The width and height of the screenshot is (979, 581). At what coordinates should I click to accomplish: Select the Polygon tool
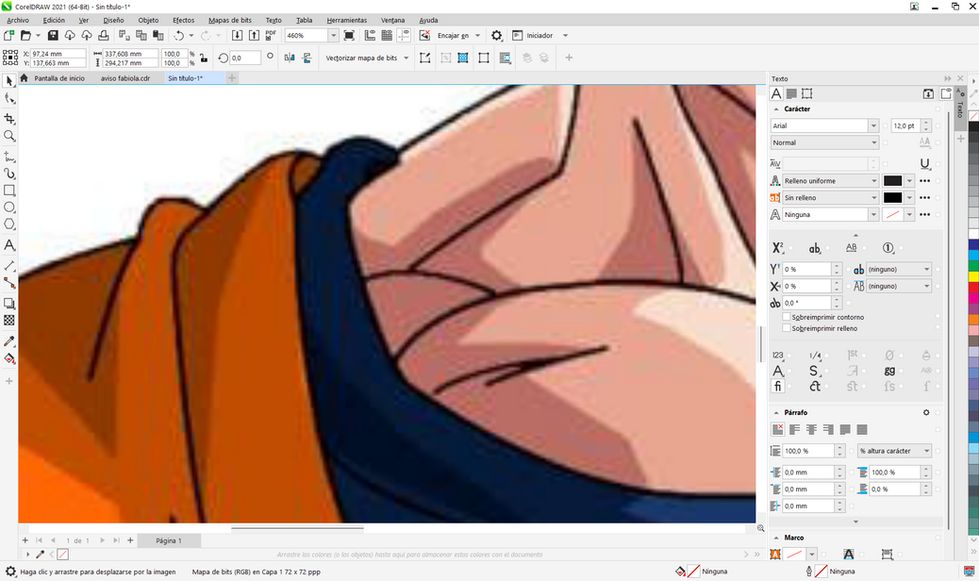pyautogui.click(x=9, y=224)
